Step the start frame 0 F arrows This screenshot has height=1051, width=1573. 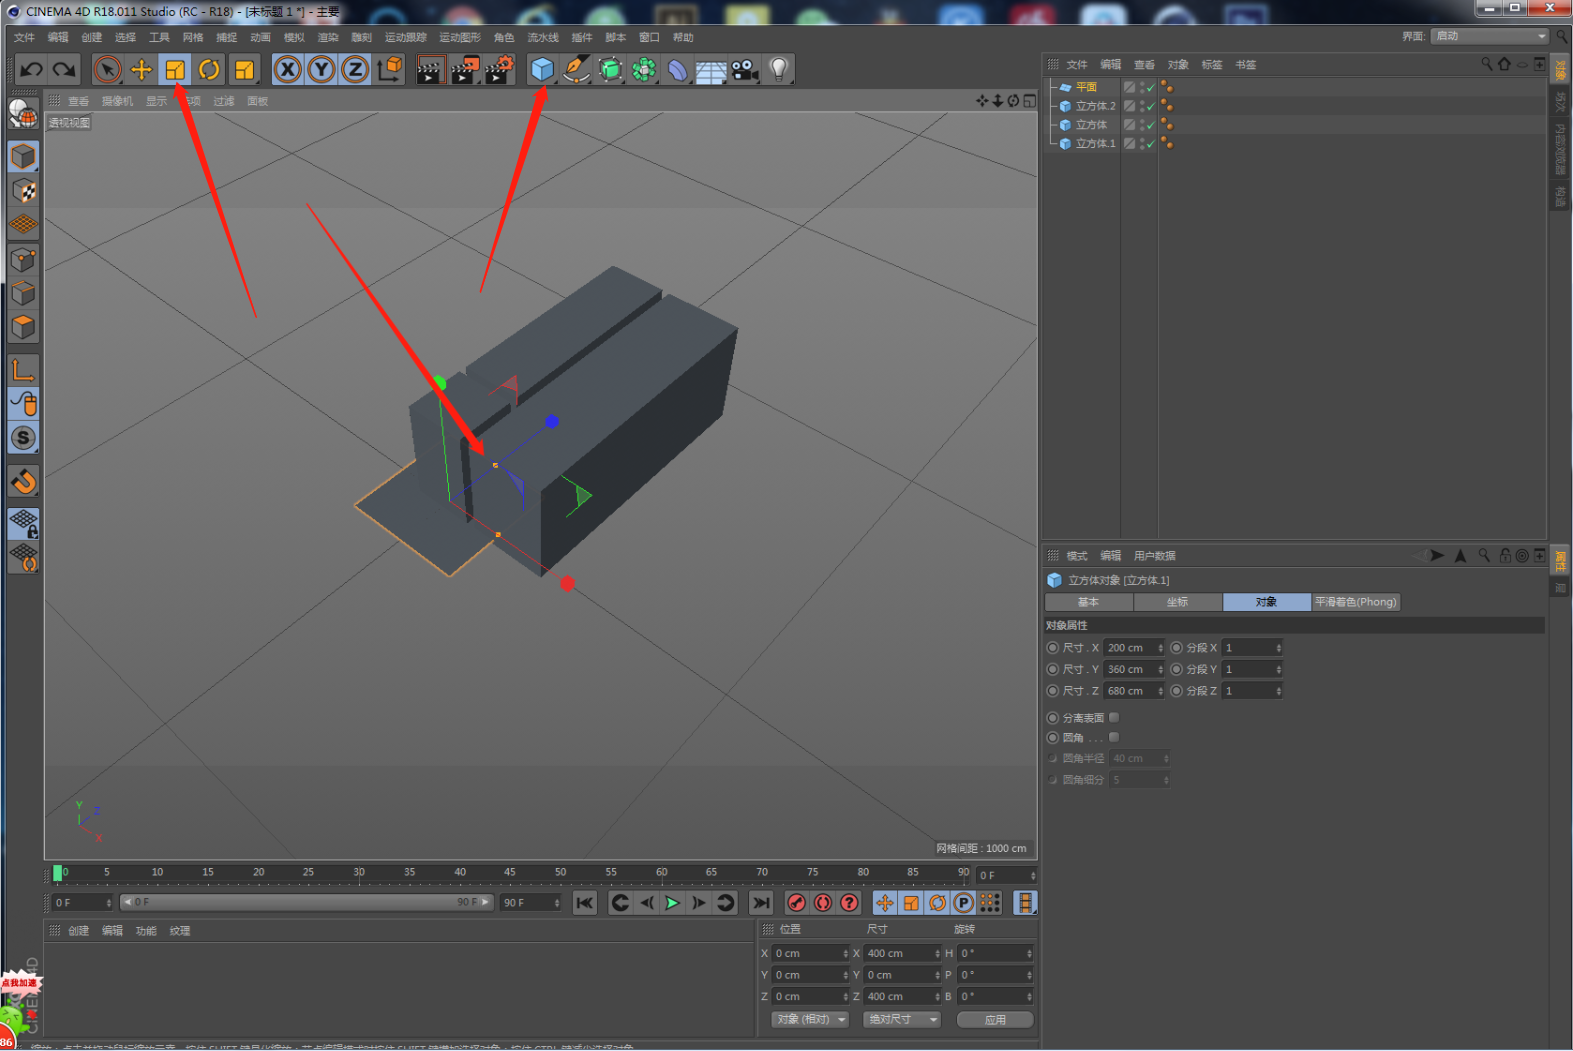108,902
